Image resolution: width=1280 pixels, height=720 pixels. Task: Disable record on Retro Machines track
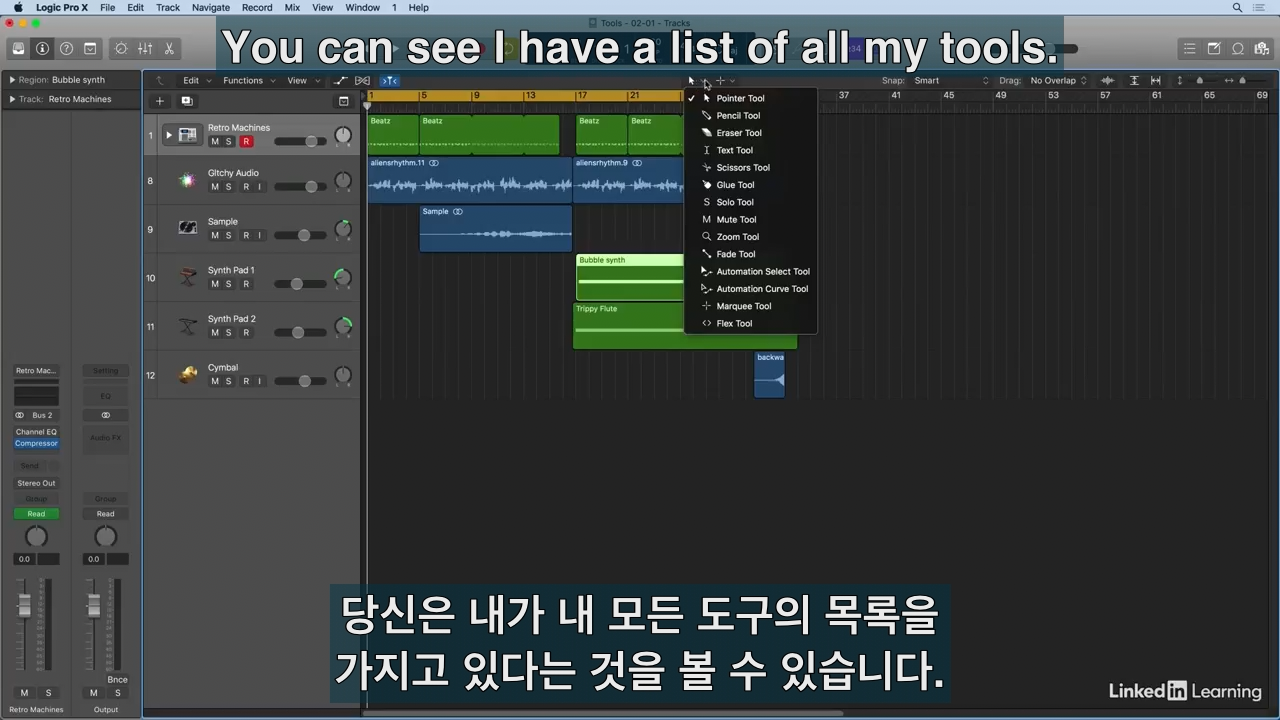click(246, 142)
